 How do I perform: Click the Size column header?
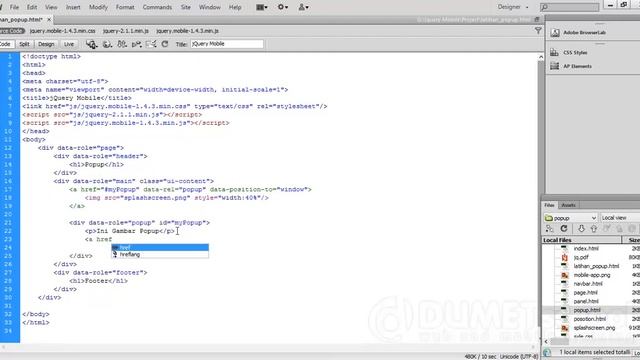click(x=632, y=240)
